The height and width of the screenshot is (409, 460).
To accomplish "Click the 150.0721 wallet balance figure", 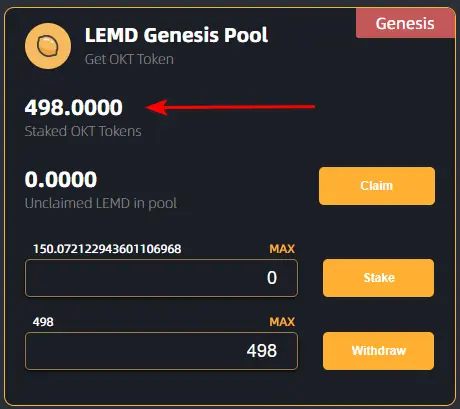I will pyautogui.click(x=107, y=249).
